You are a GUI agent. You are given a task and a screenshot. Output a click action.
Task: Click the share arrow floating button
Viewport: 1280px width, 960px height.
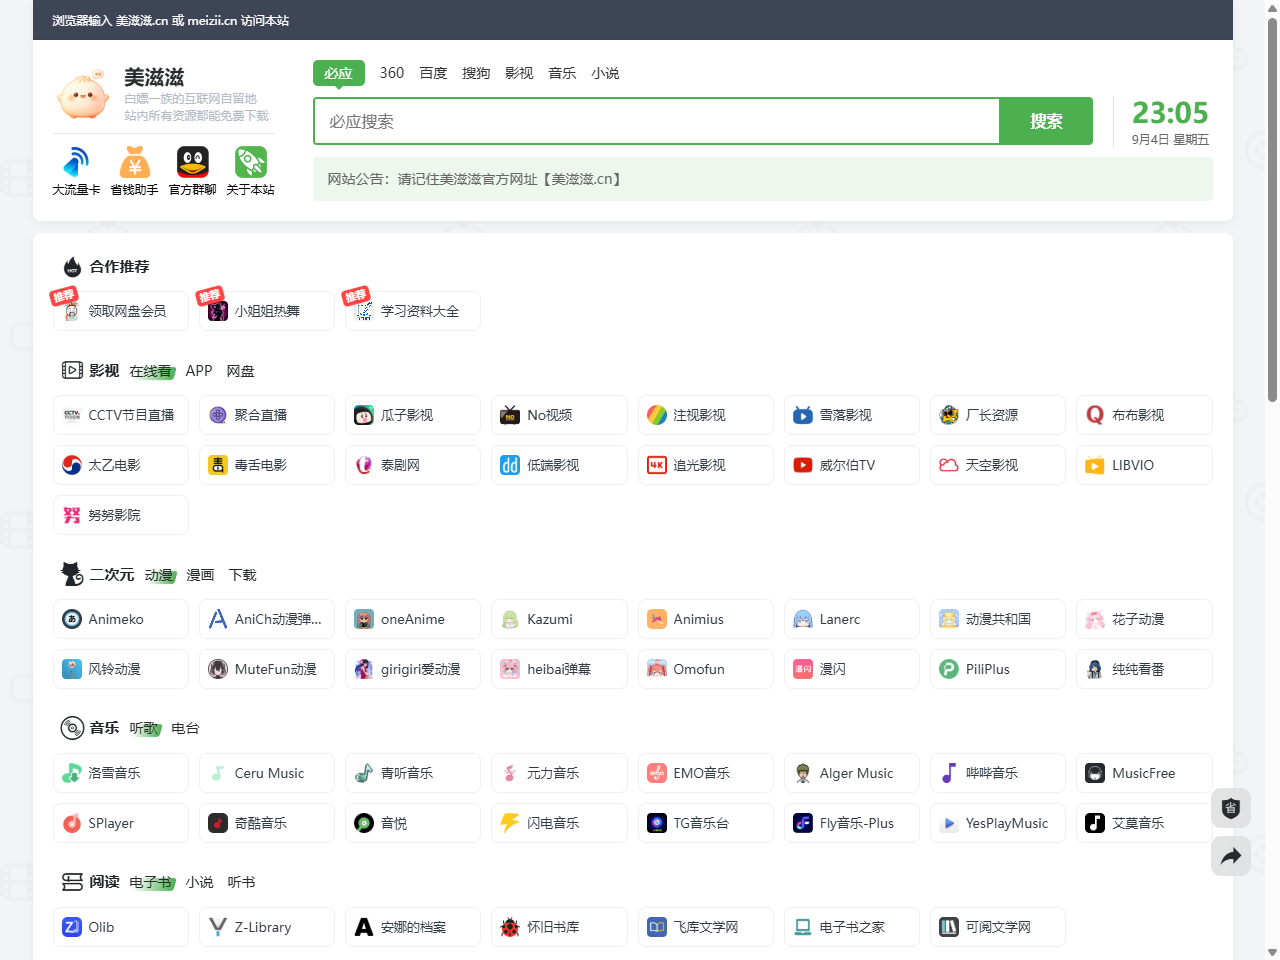point(1231,856)
